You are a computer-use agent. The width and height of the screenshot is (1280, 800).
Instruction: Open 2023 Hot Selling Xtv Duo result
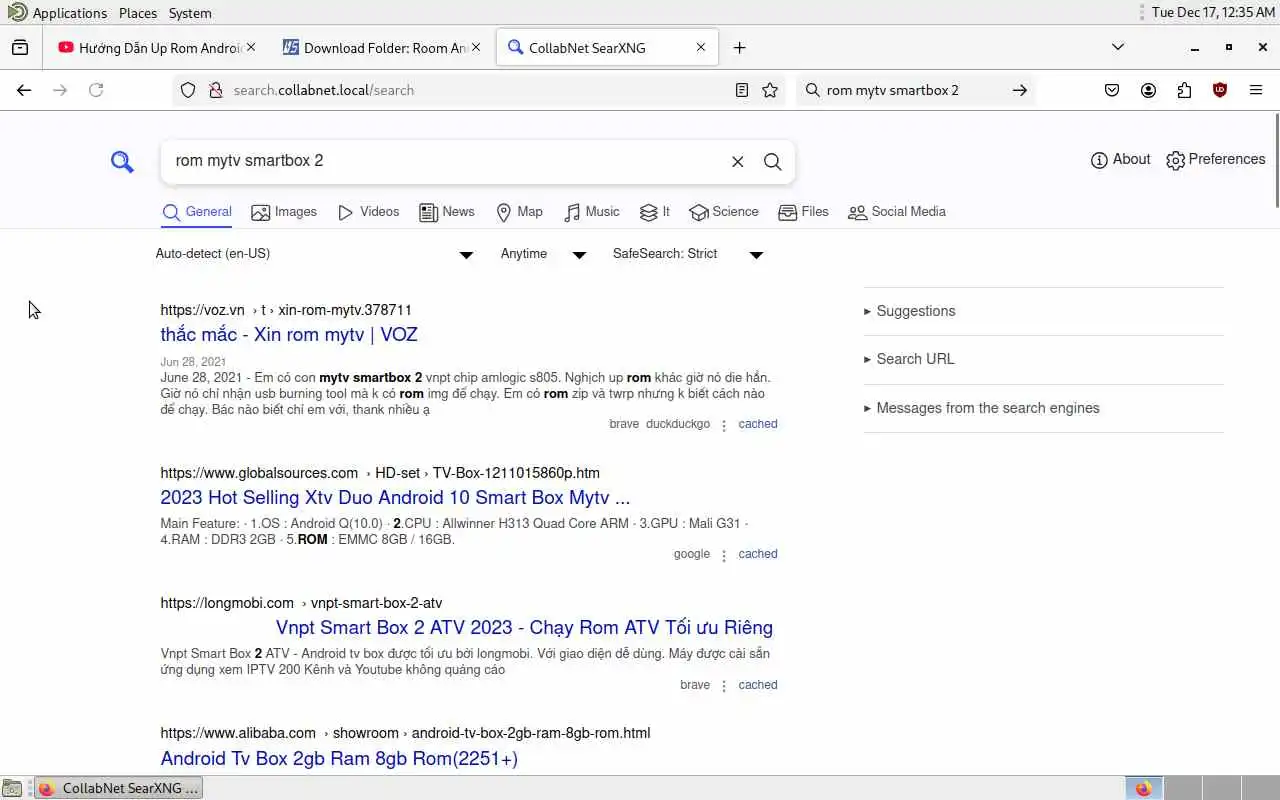[x=395, y=497]
